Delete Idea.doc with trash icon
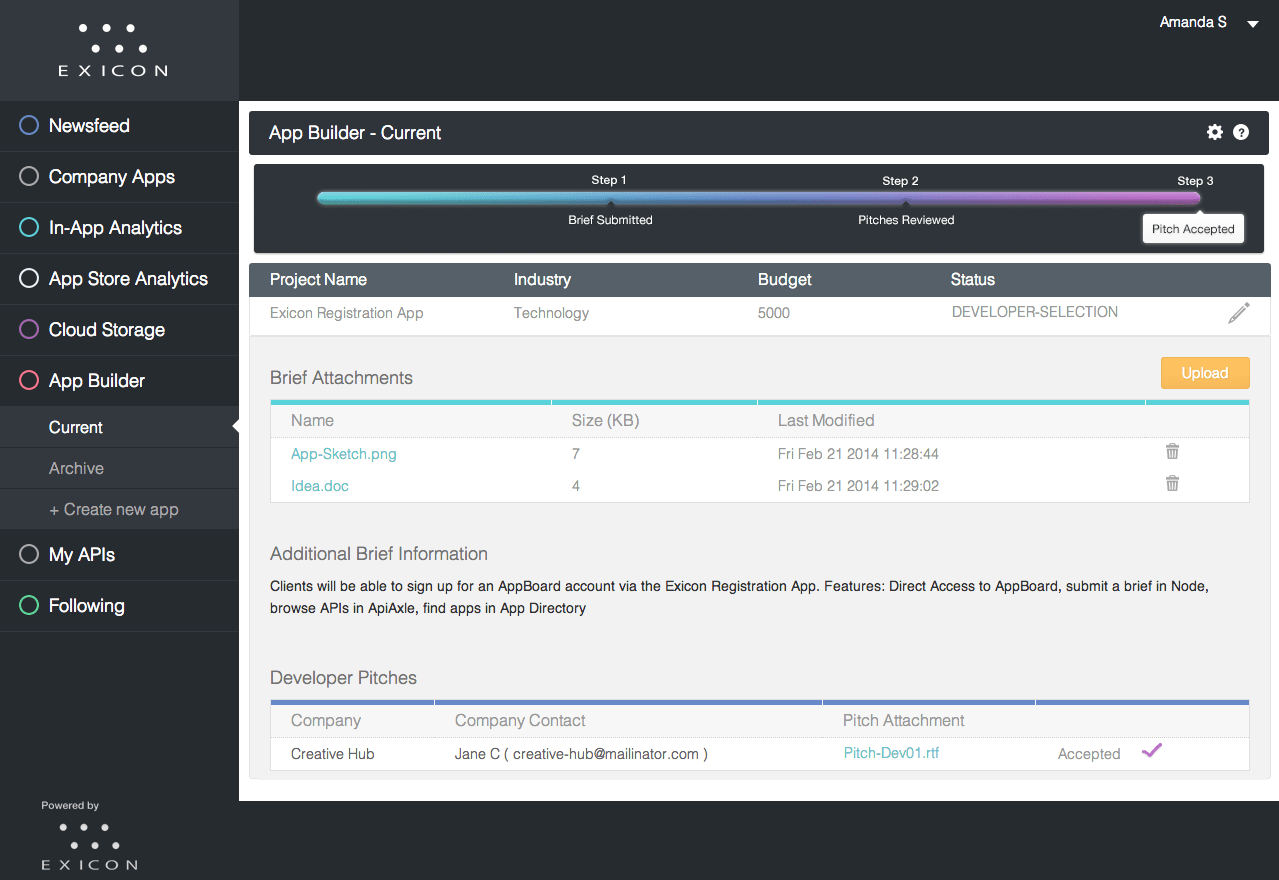 pos(1172,484)
